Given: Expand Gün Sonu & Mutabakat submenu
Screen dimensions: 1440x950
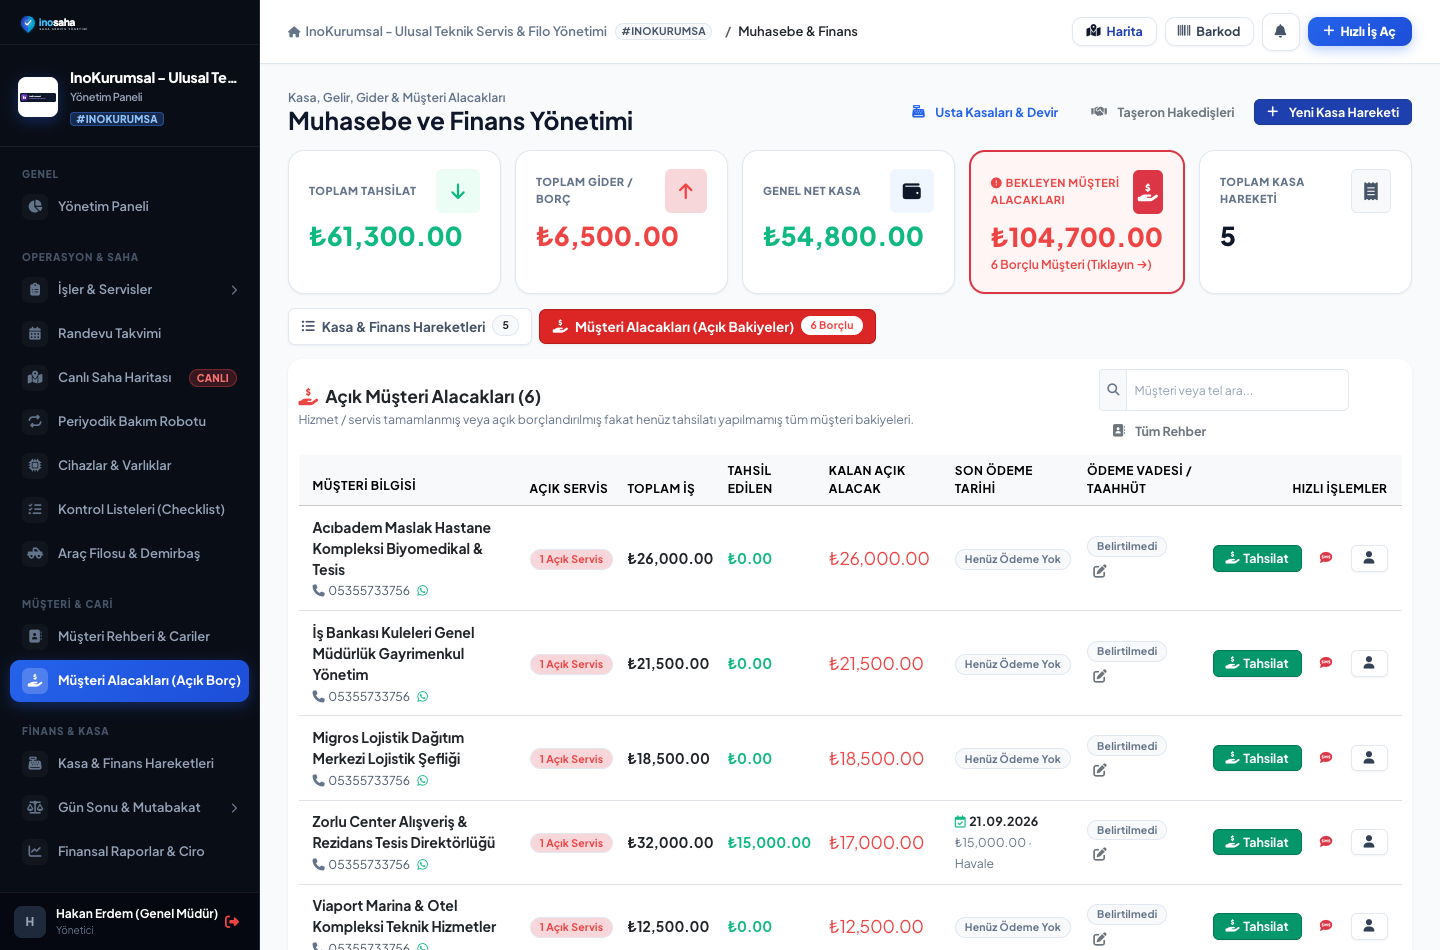Looking at the screenshot, I should pyautogui.click(x=234, y=808).
